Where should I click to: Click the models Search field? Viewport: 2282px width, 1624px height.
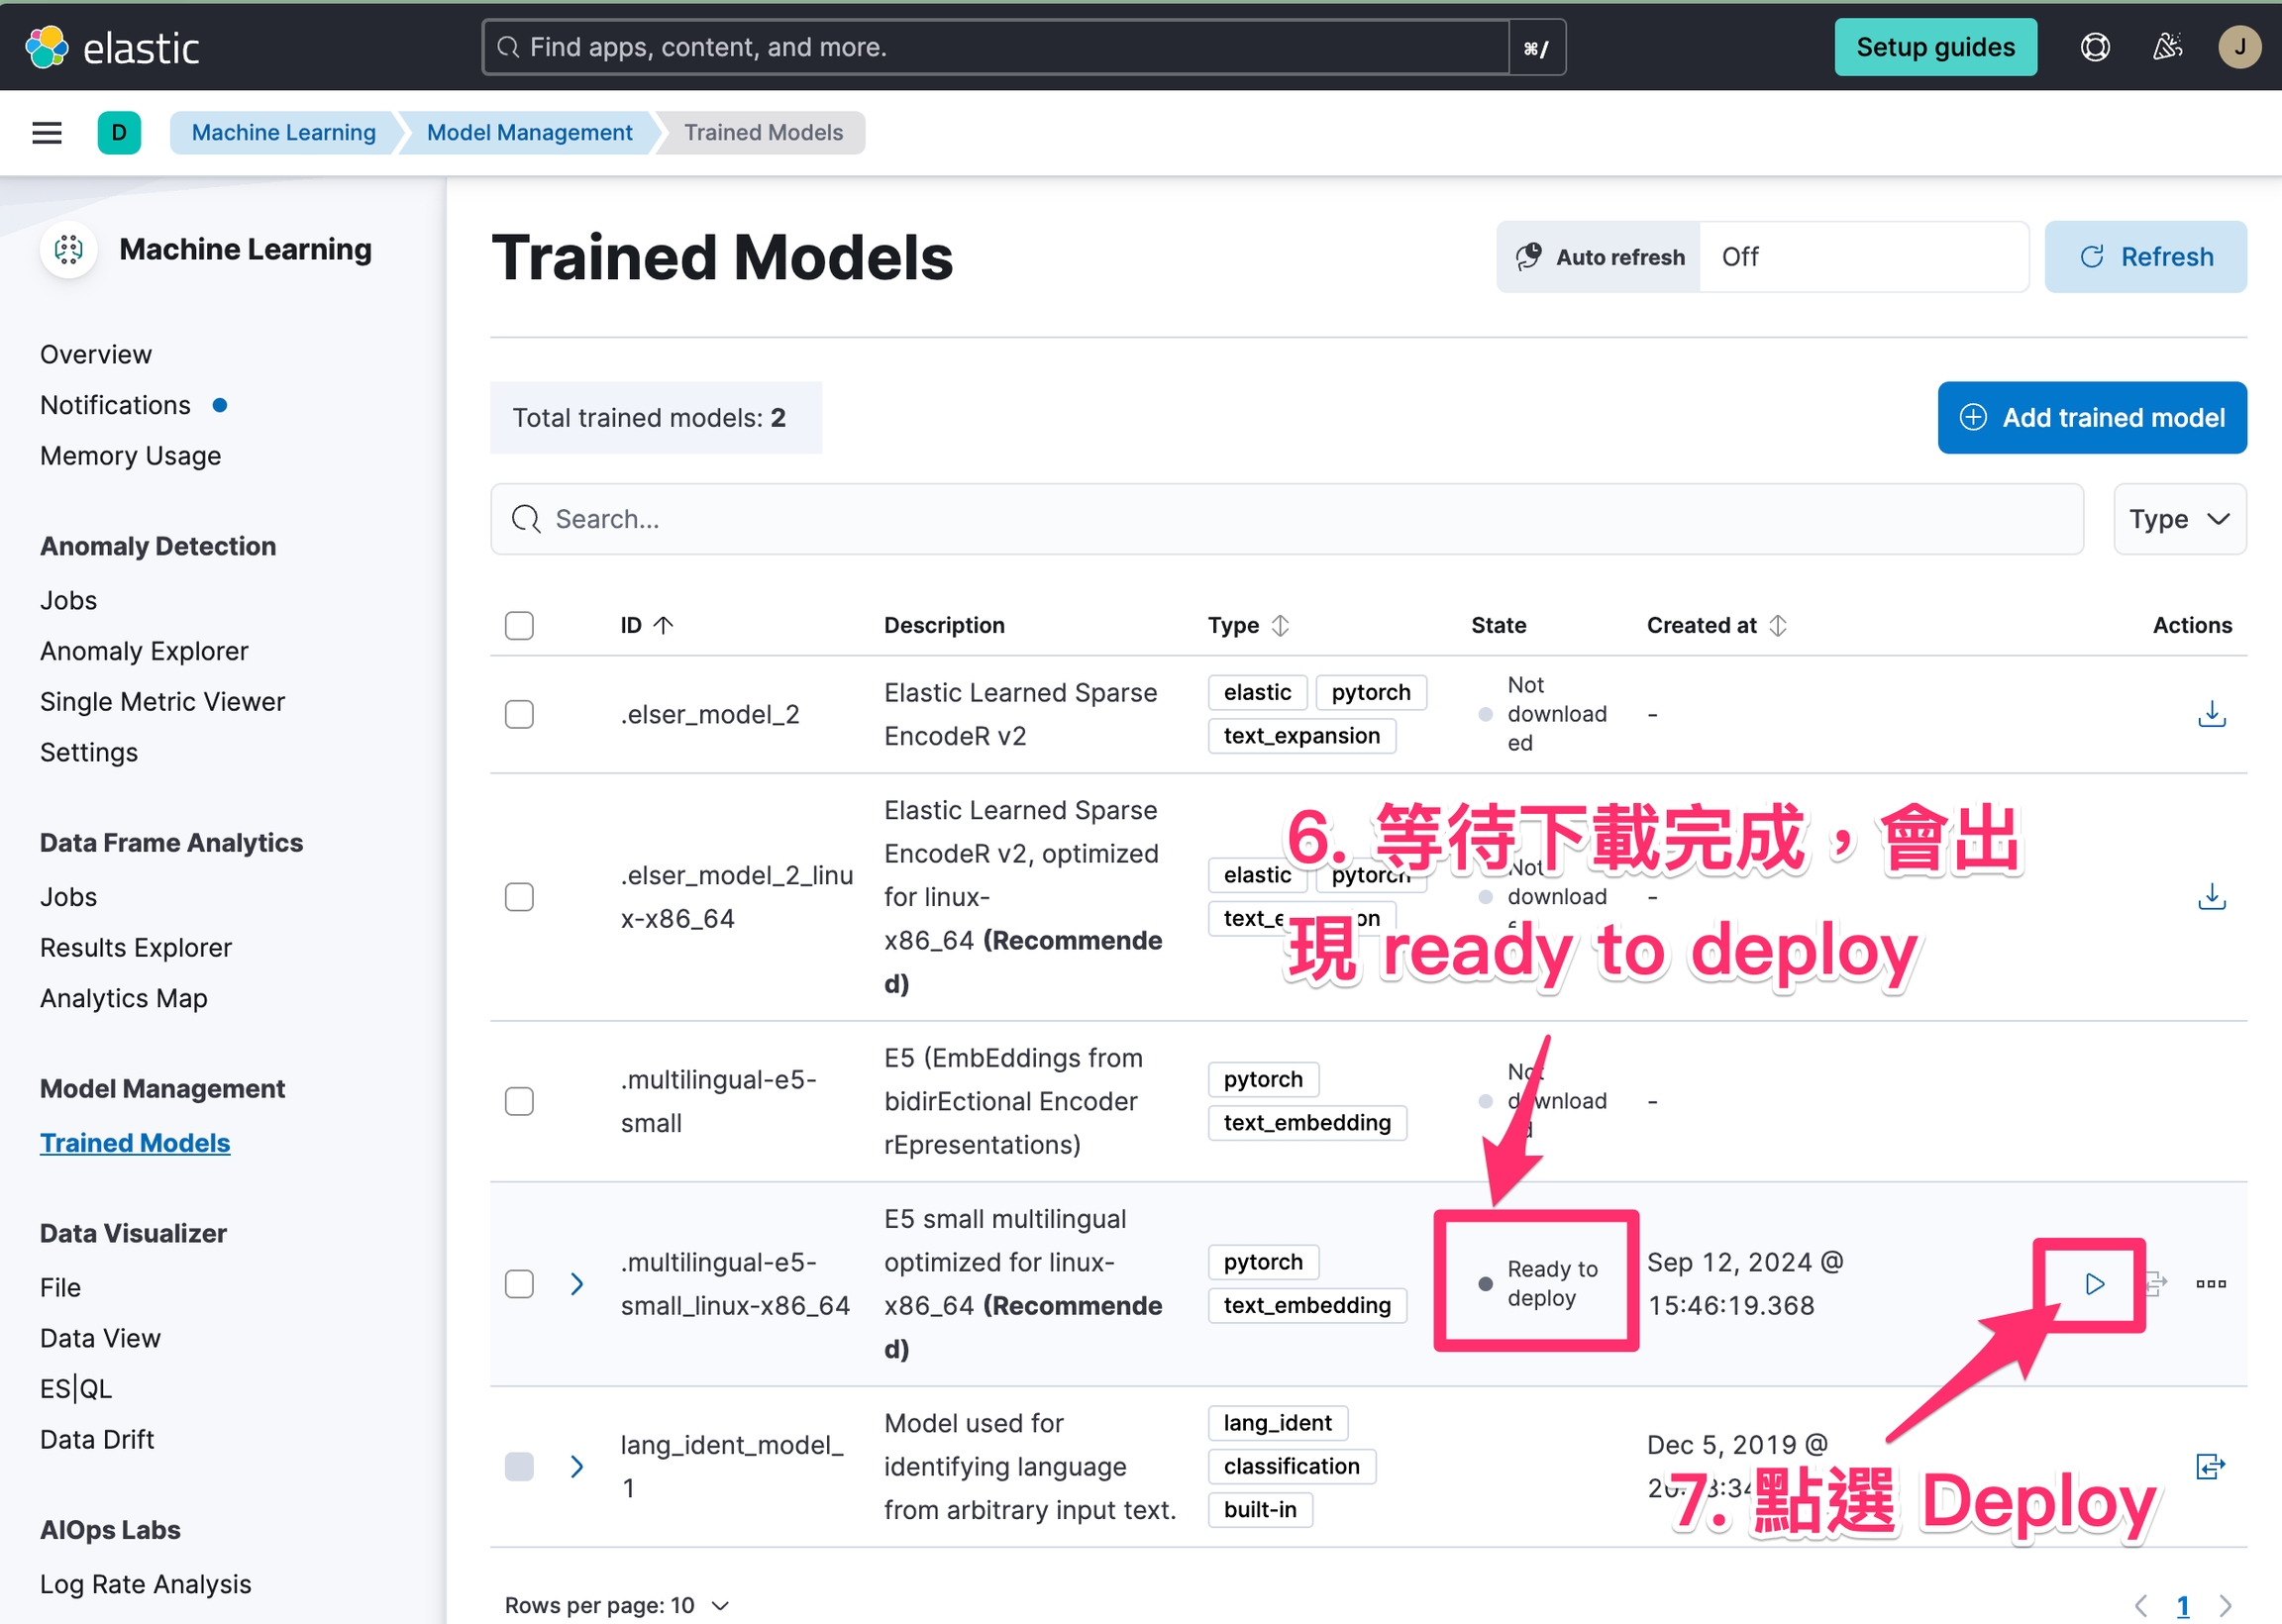coord(1285,519)
